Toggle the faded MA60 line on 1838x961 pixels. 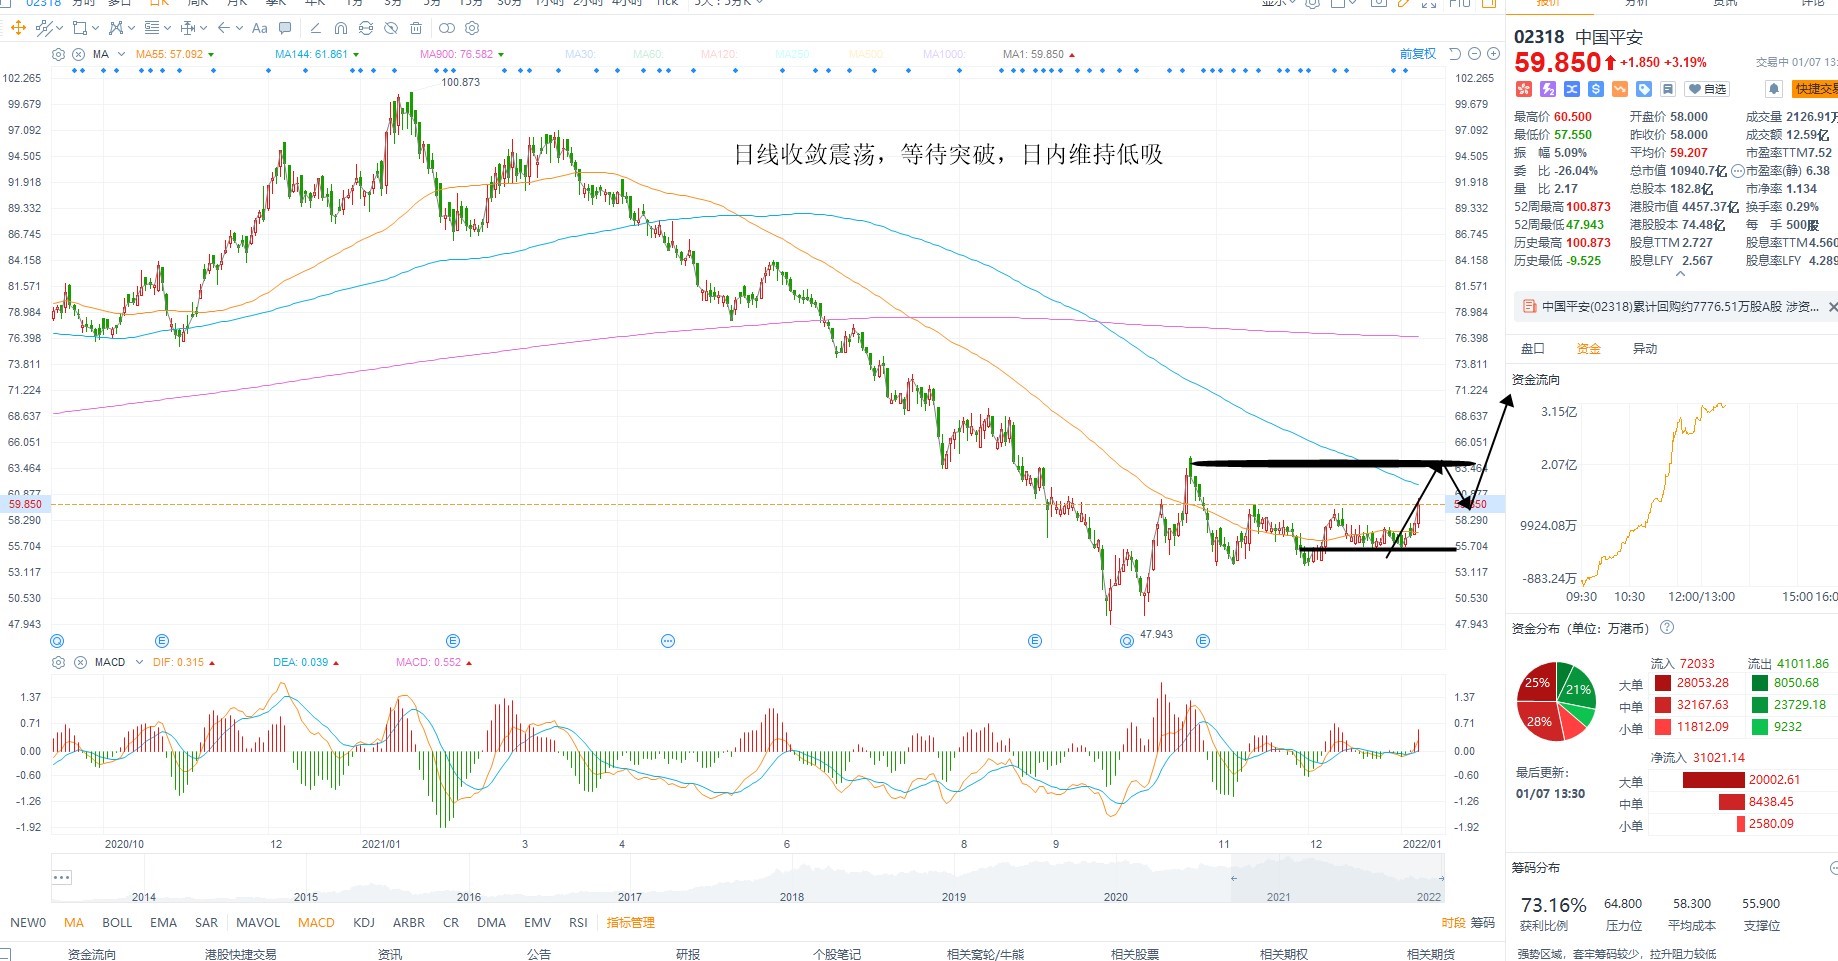648,54
